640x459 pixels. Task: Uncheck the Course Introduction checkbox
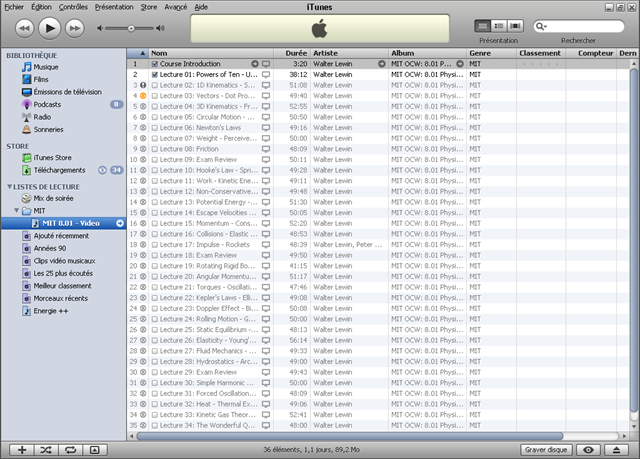click(x=155, y=64)
